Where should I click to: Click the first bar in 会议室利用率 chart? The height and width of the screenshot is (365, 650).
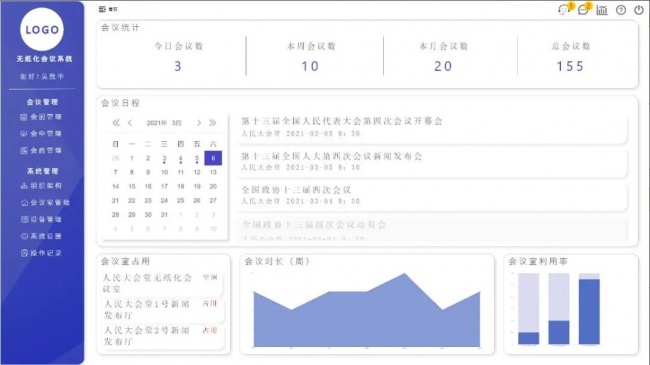pos(529,309)
